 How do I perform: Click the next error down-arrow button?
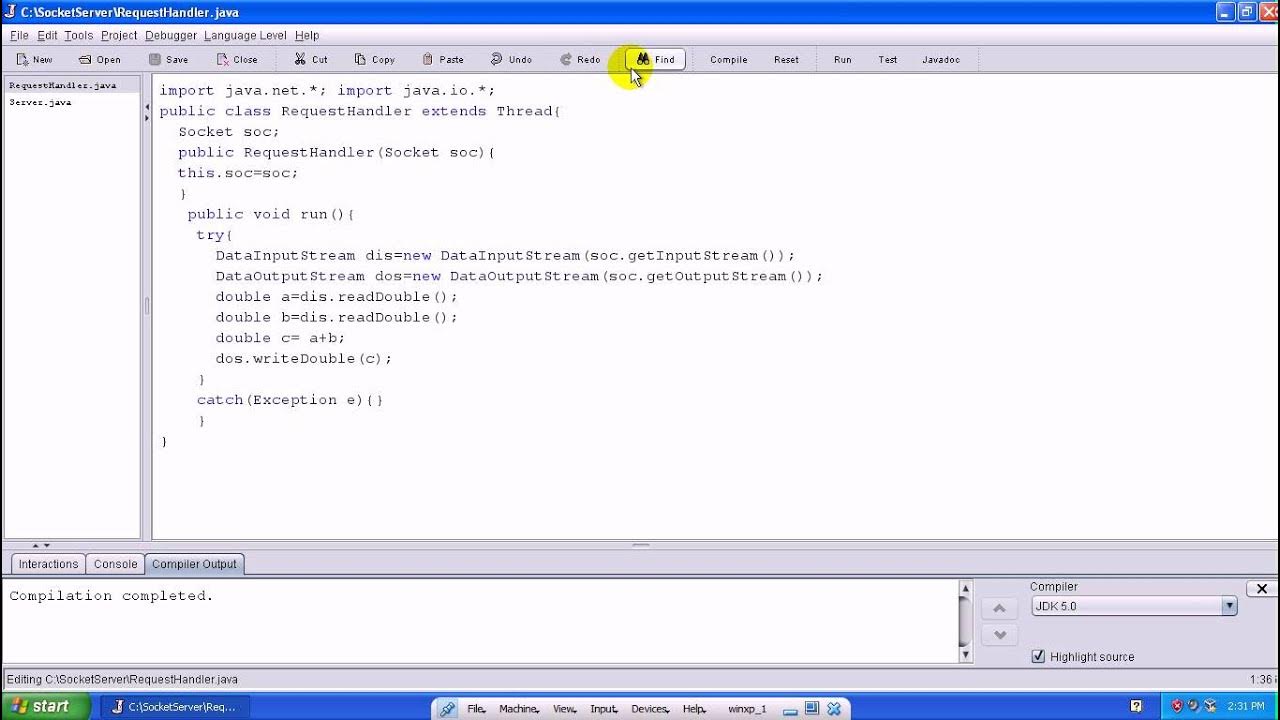[999, 635]
